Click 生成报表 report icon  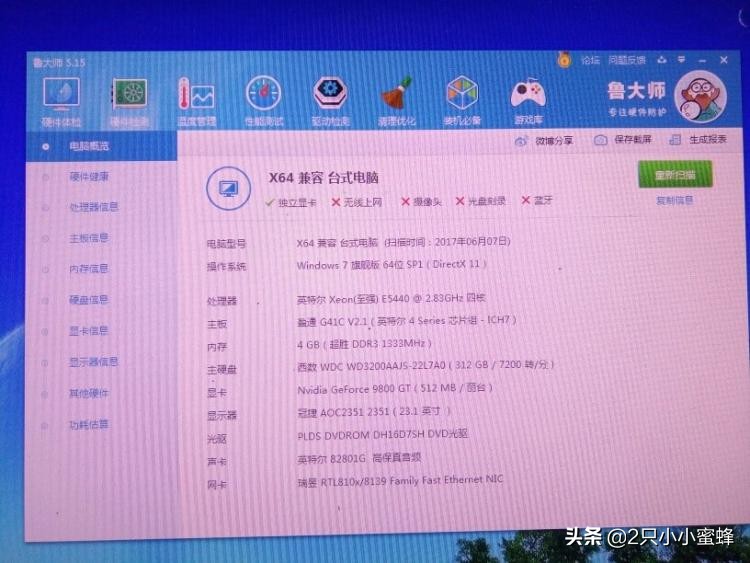click(x=674, y=140)
